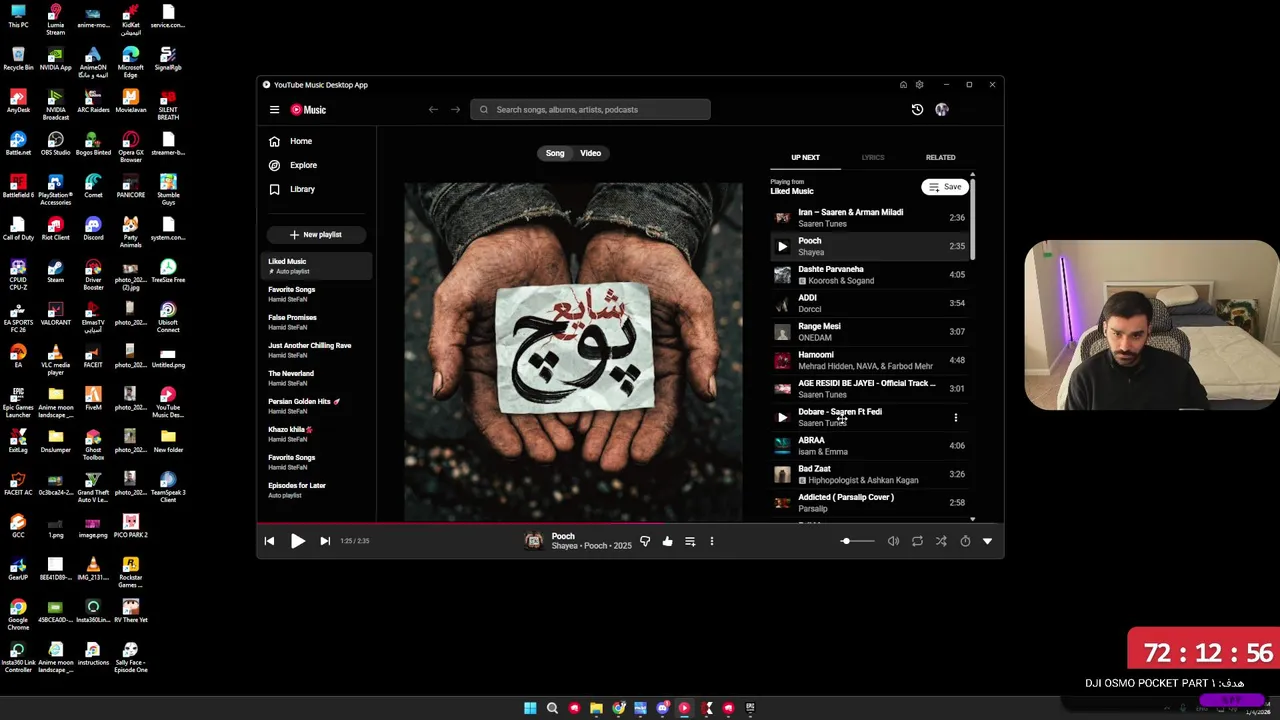Select Dashte Parvaneha in the queue

click(x=868, y=275)
